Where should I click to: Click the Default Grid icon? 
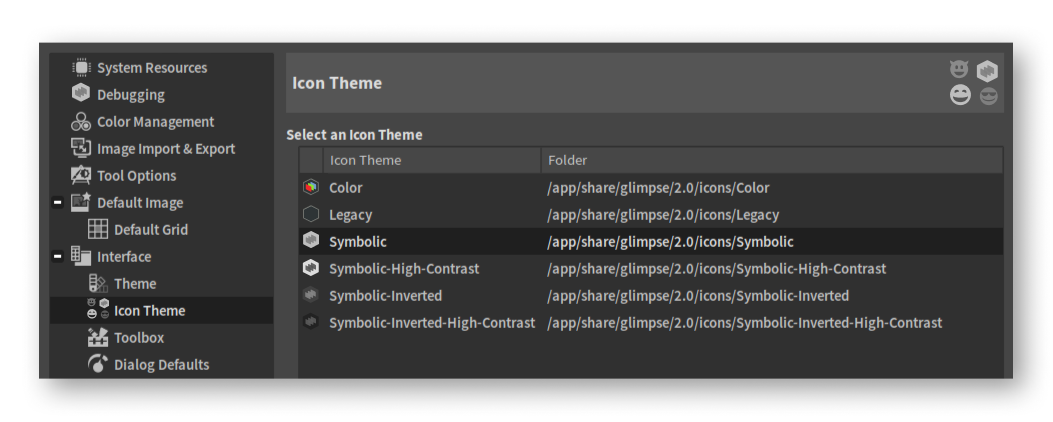coord(98,229)
